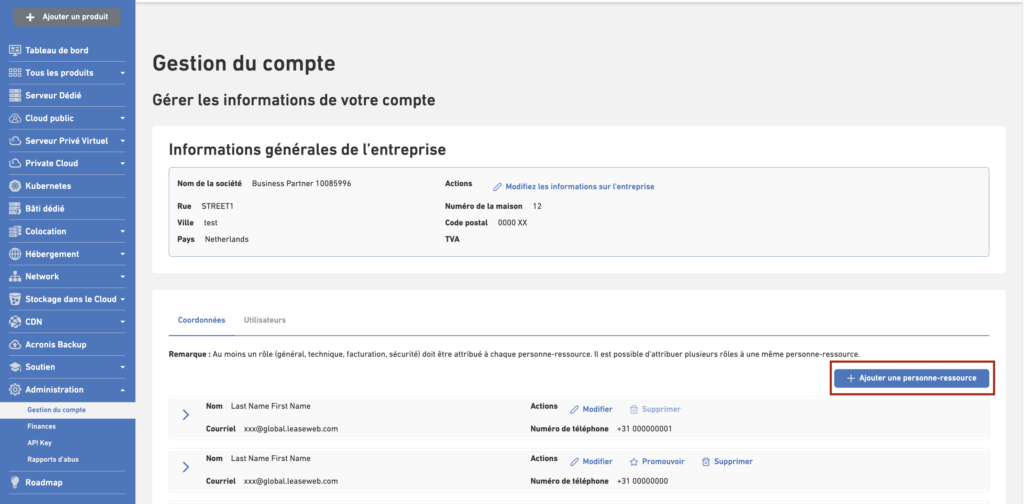Click the Stockage dans le Cloud bucket icon
Screen dimensions: 1024x504
(x=15, y=299)
